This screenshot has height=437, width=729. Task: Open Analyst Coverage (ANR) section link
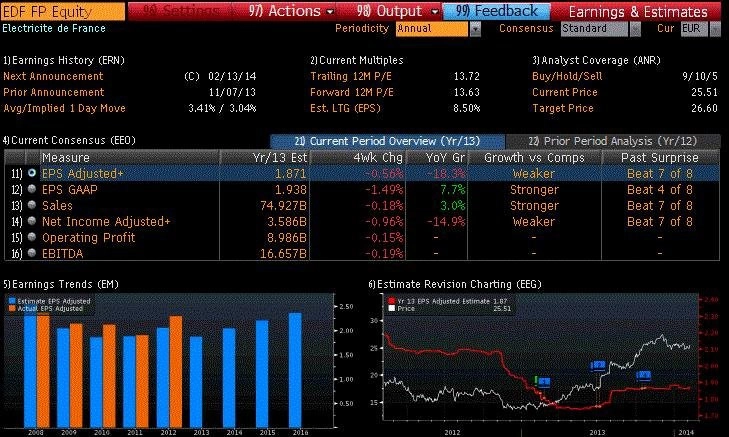[x=596, y=60]
